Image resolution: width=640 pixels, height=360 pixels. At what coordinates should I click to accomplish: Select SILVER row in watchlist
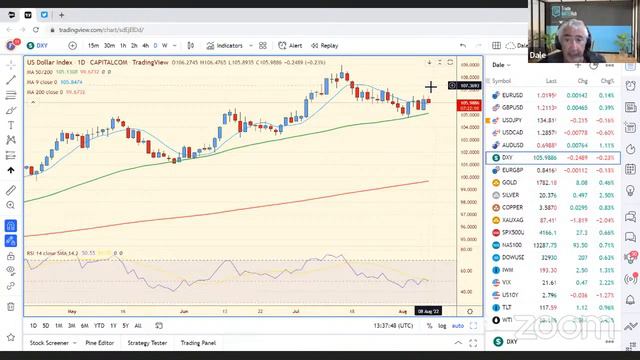click(553, 195)
